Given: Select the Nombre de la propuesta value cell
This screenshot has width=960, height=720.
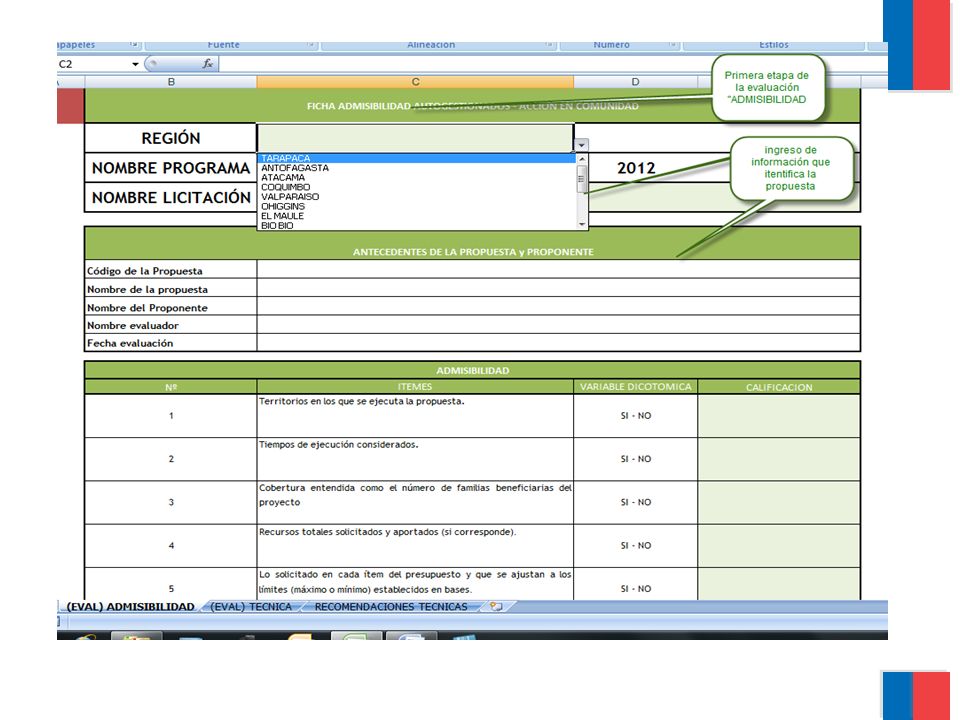Looking at the screenshot, I should coord(558,288).
